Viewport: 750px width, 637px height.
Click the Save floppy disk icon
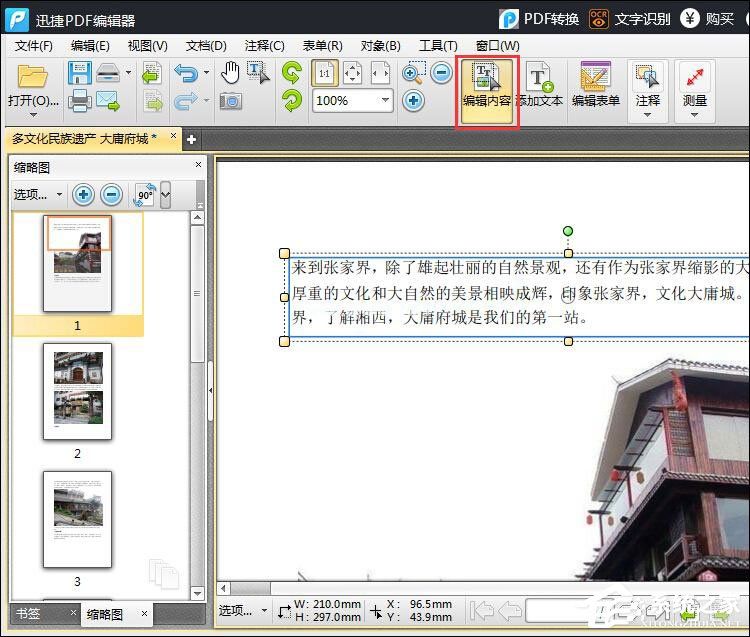[79, 73]
